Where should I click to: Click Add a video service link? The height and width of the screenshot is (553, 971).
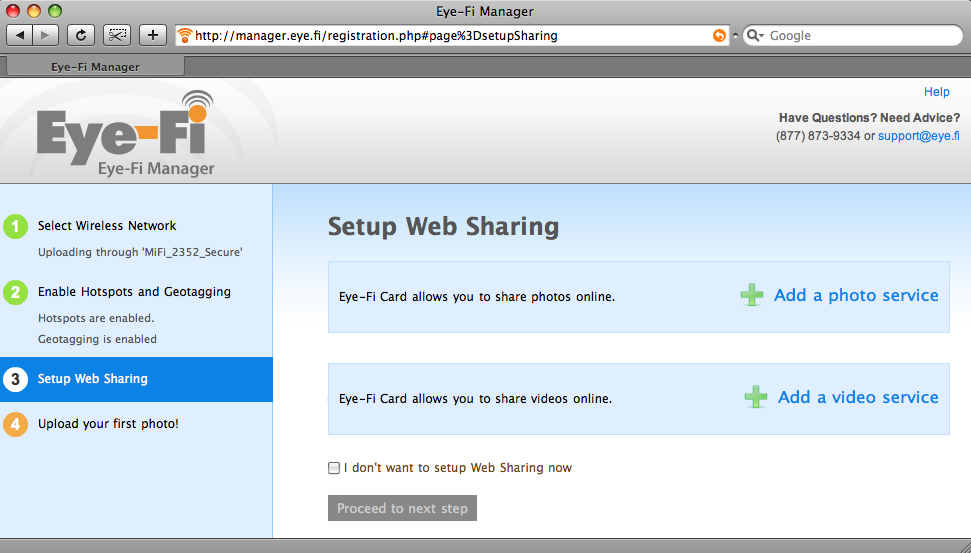coord(858,397)
